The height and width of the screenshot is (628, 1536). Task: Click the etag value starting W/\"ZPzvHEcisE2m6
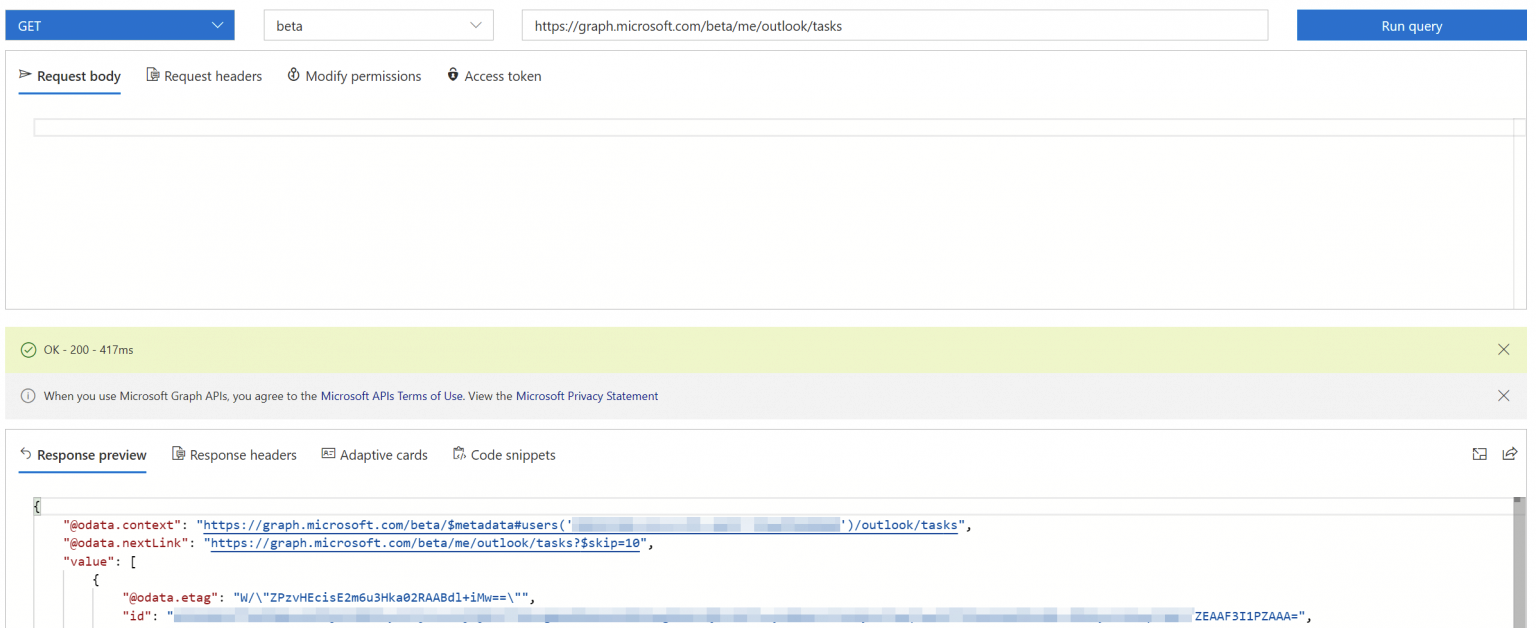[380, 598]
